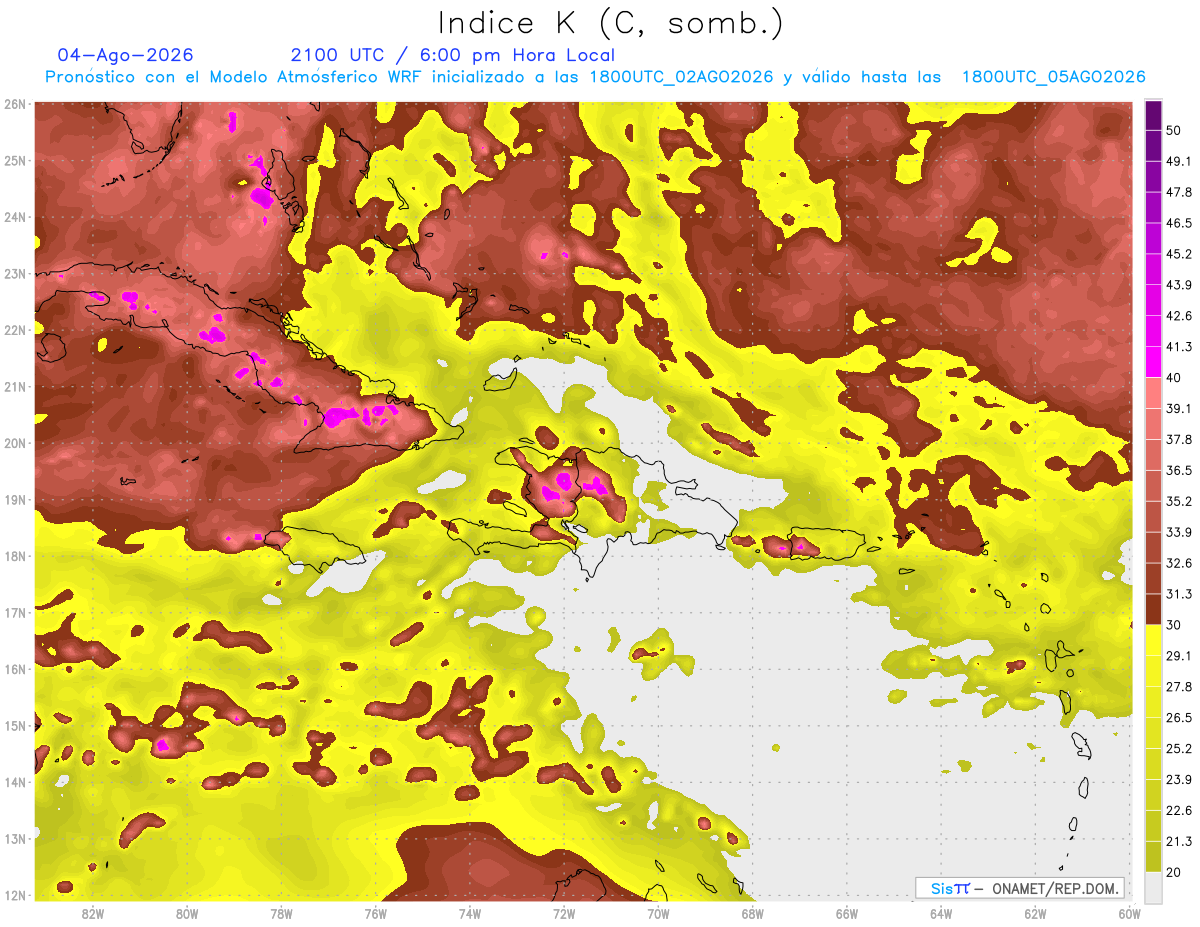Click the latitude label '14N'
Viewport: 1200px width, 927px height.
15,782
